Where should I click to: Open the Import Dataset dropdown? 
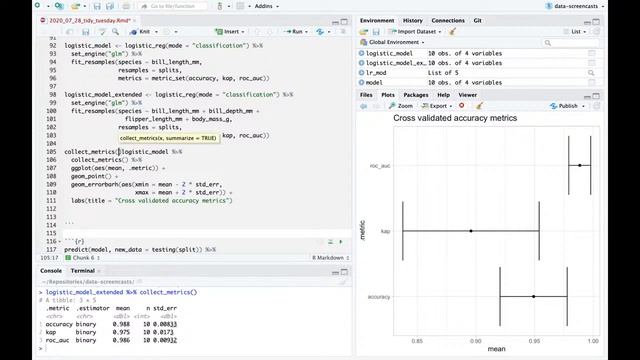click(x=415, y=31)
